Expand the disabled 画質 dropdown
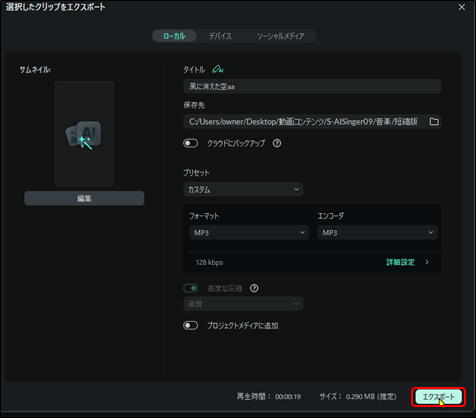Image resolution: width=476 pixels, height=418 pixels. 243,304
